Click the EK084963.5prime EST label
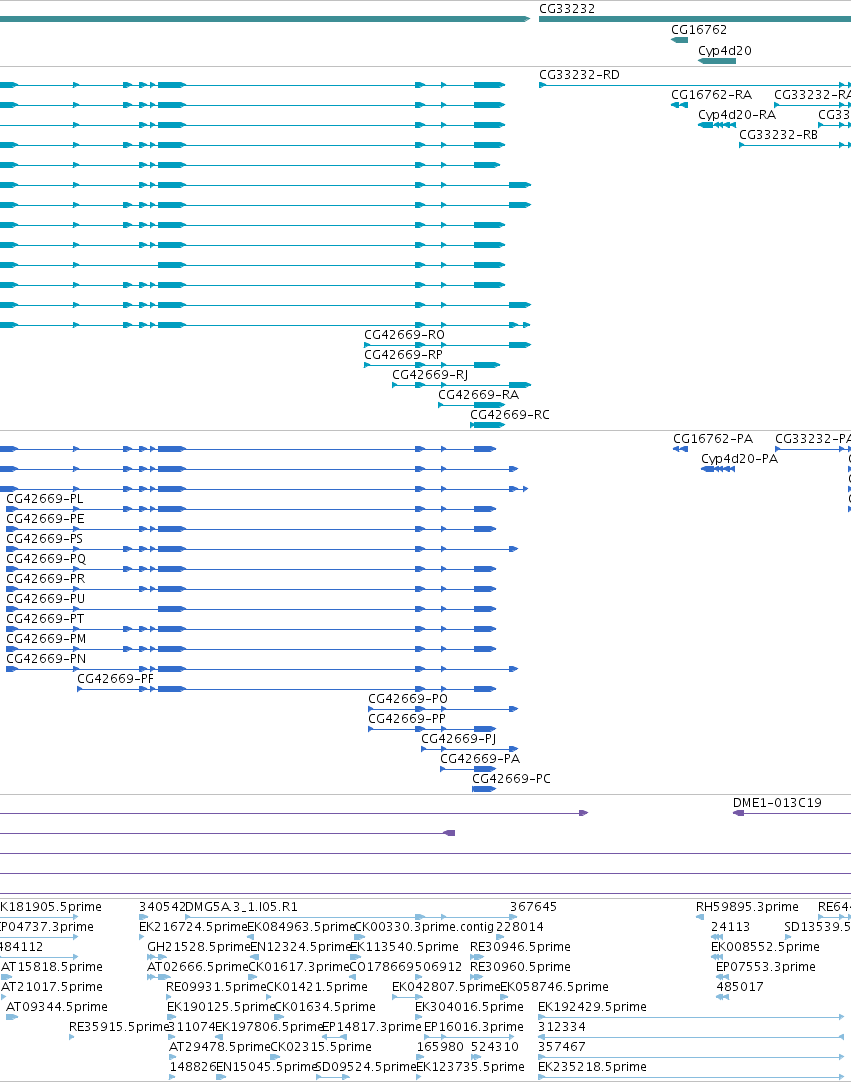This screenshot has height=1082, width=851. [301, 927]
